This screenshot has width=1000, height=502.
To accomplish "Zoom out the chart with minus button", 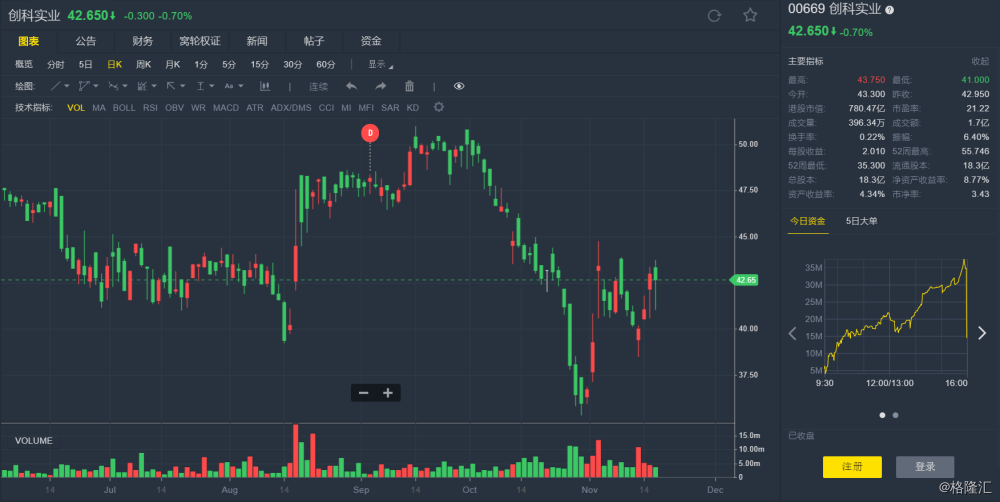I will (363, 393).
